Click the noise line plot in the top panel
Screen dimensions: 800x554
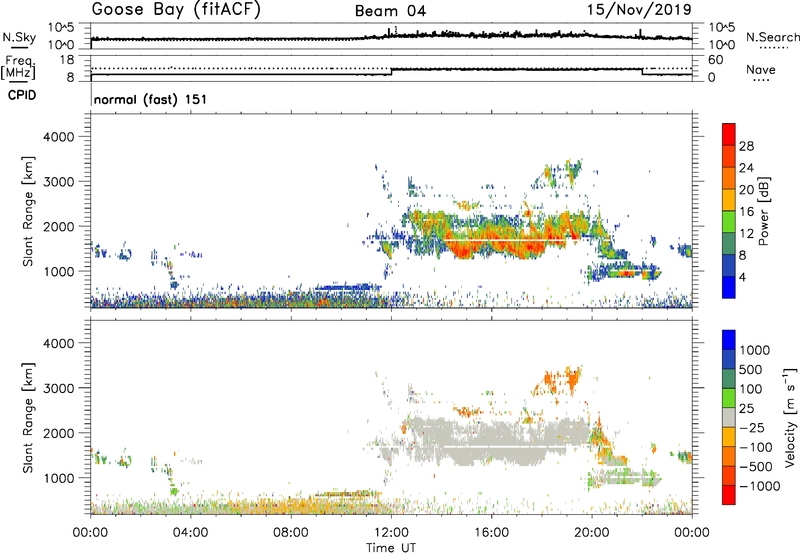(x=391, y=36)
